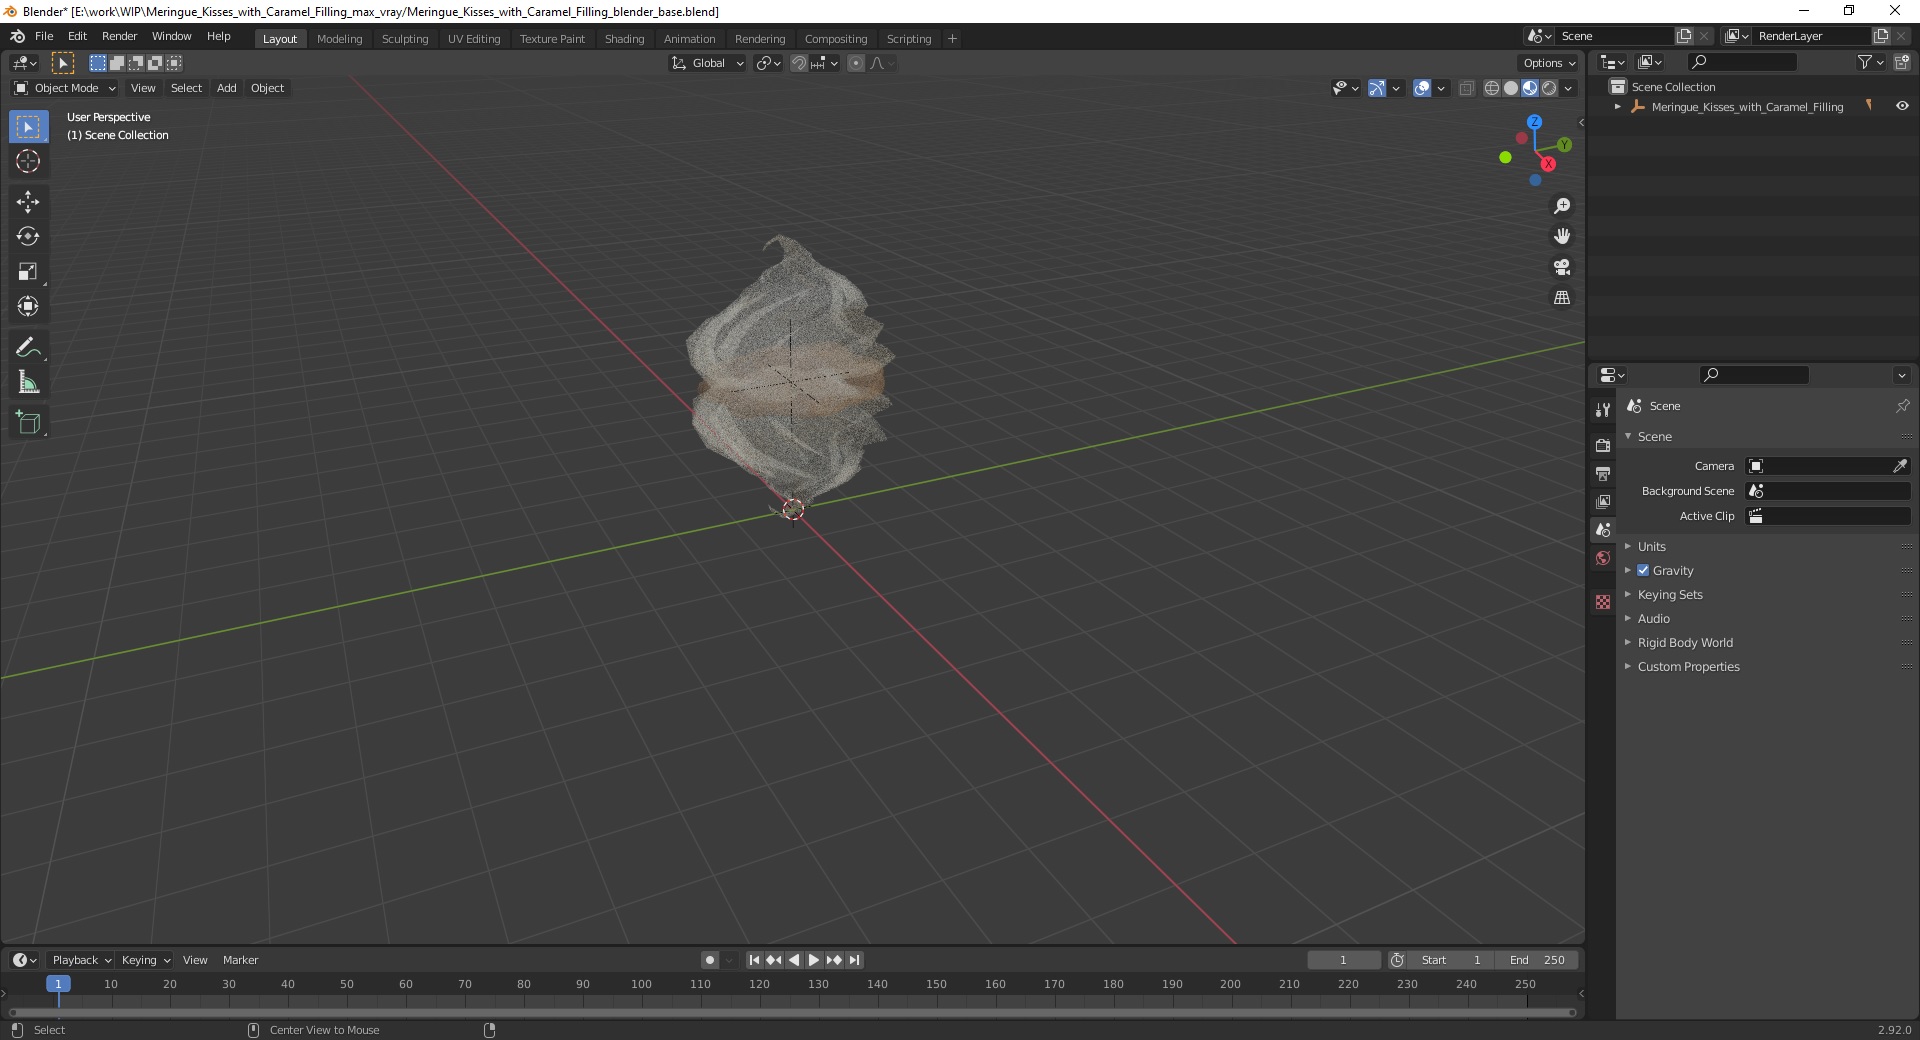1920x1040 pixels.
Task: Hide Meringue_Kisses collection with eye icon
Action: [x=1902, y=106]
